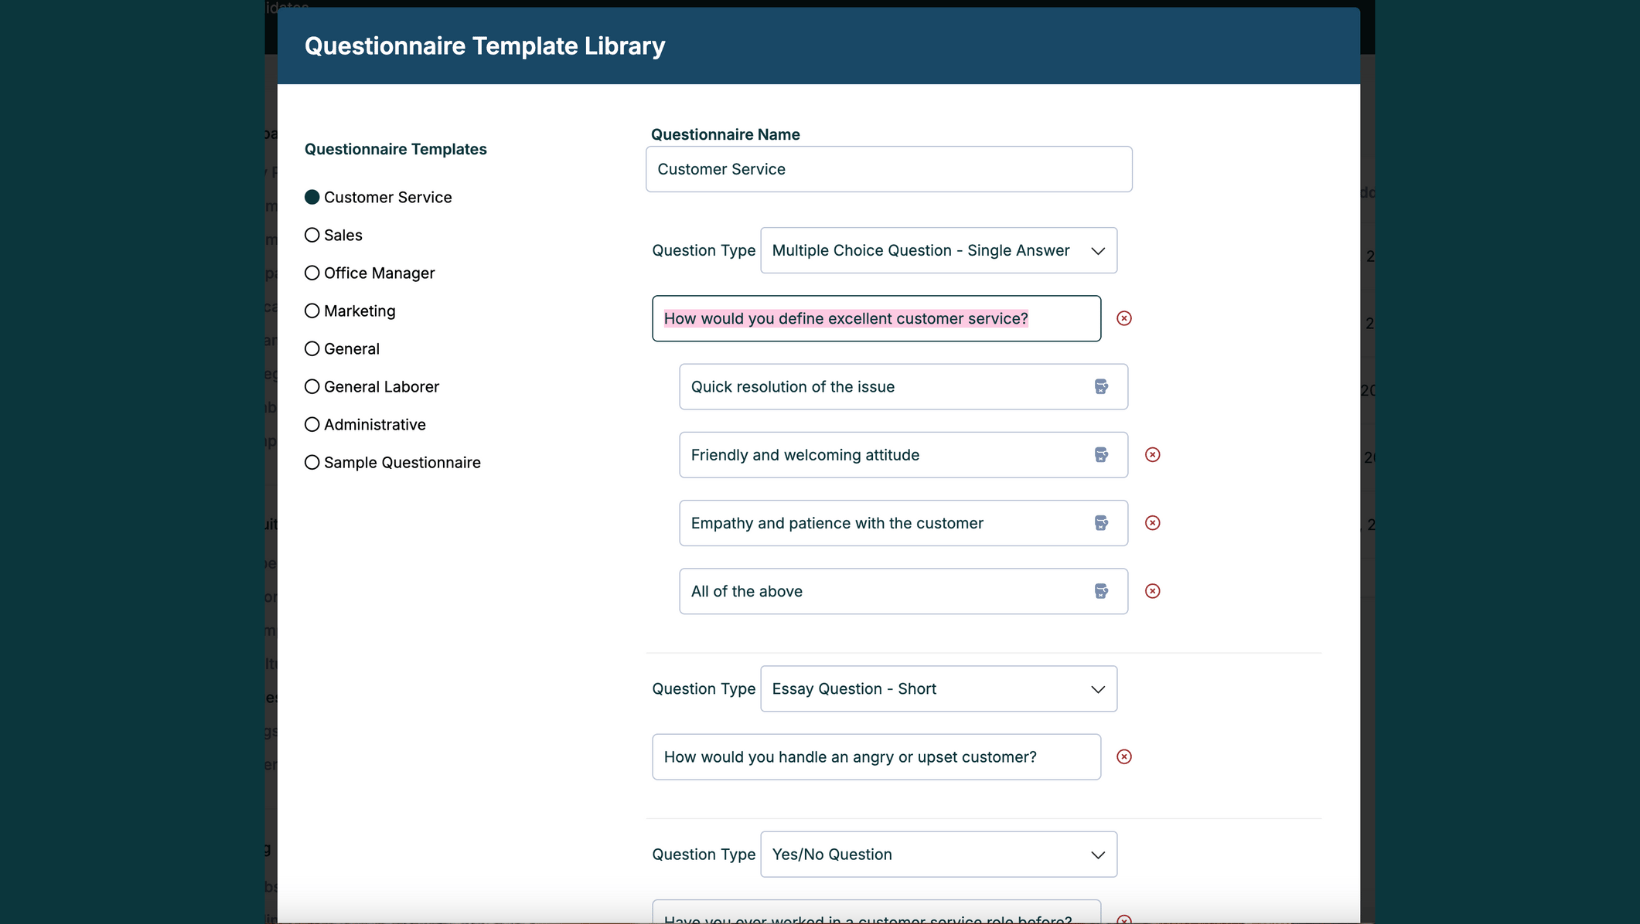Select the Sales template radio button
This screenshot has width=1640, height=924.
(312, 235)
